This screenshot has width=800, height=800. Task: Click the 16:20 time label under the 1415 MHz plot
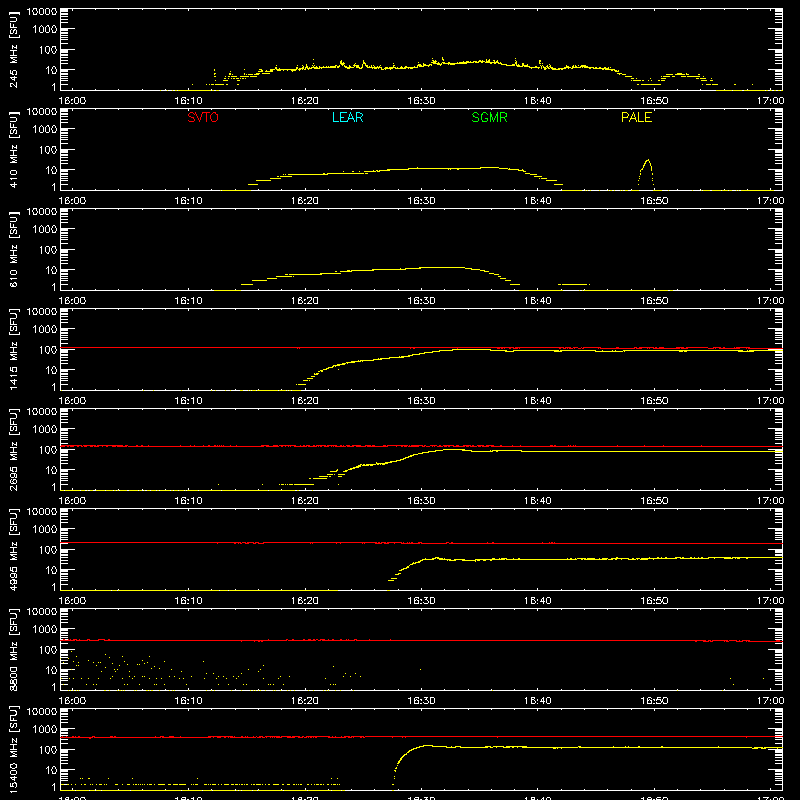pos(305,401)
